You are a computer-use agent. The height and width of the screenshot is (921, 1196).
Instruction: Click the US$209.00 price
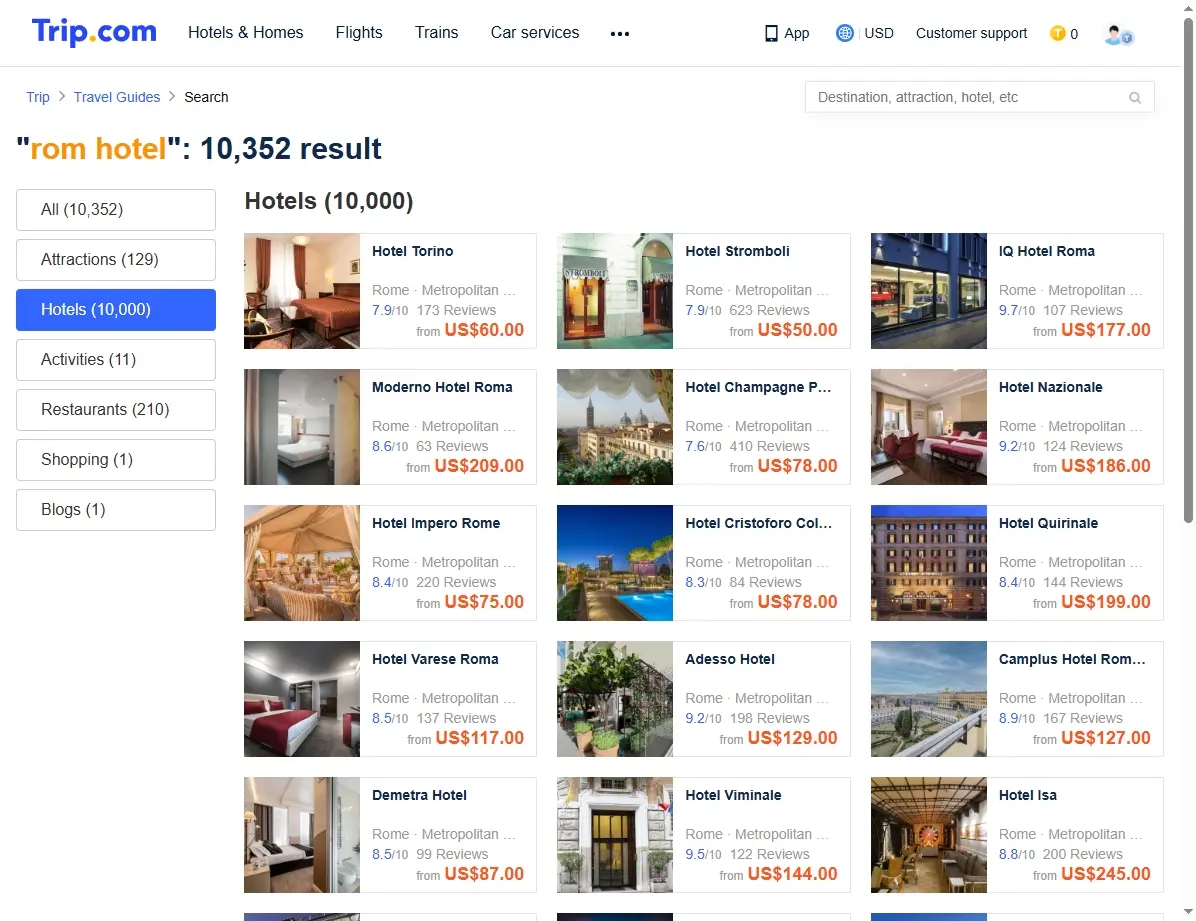tap(479, 465)
